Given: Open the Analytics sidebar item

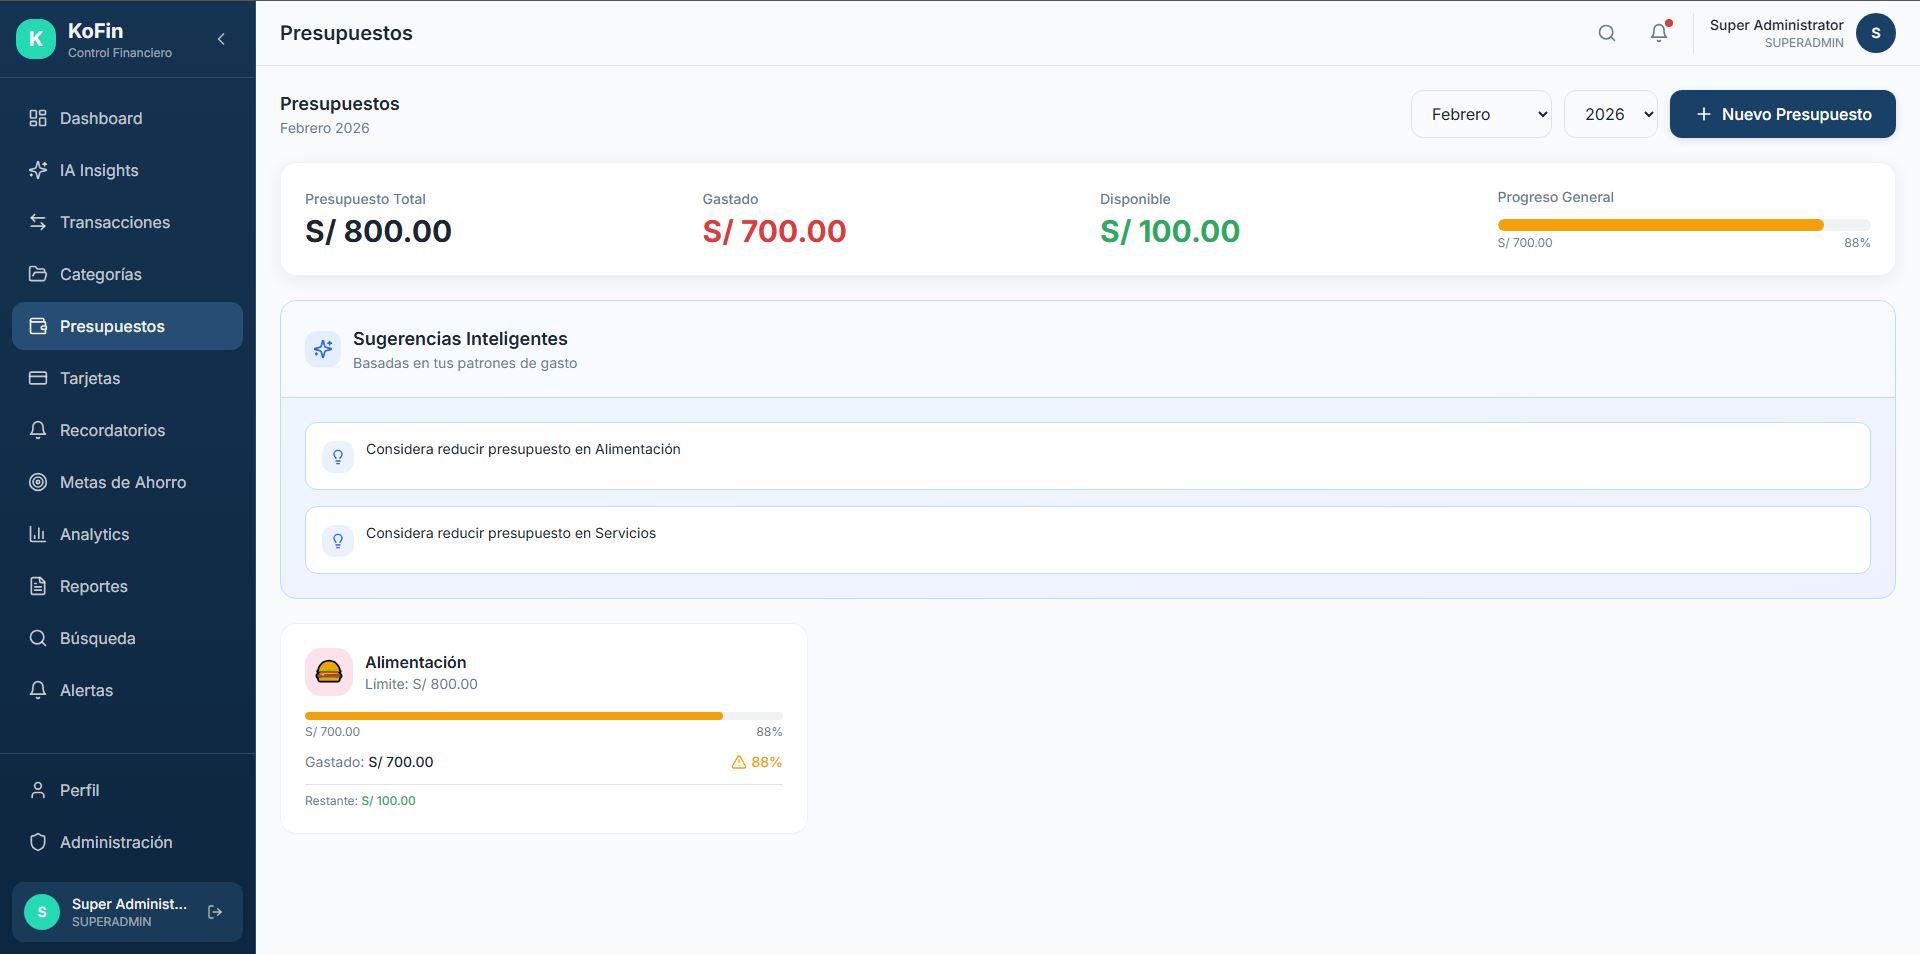Looking at the screenshot, I should click(94, 534).
